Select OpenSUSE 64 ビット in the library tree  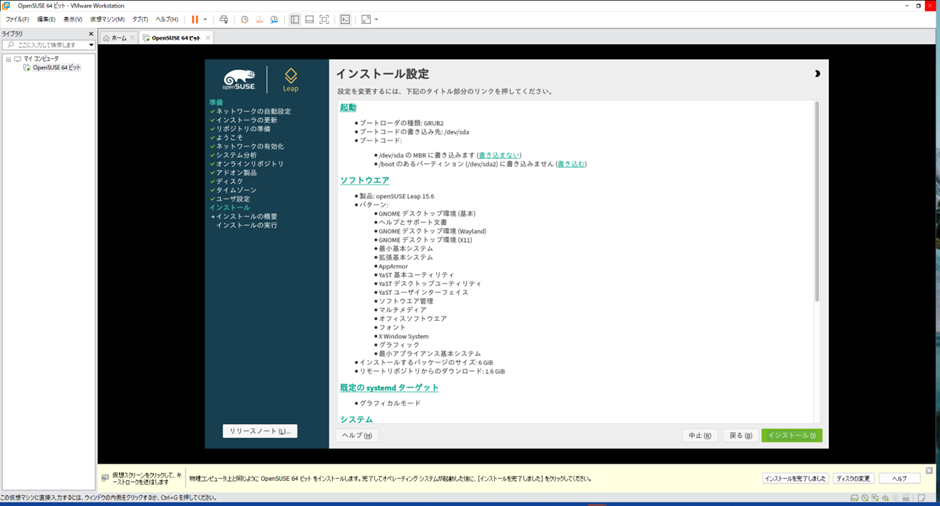click(x=57, y=68)
